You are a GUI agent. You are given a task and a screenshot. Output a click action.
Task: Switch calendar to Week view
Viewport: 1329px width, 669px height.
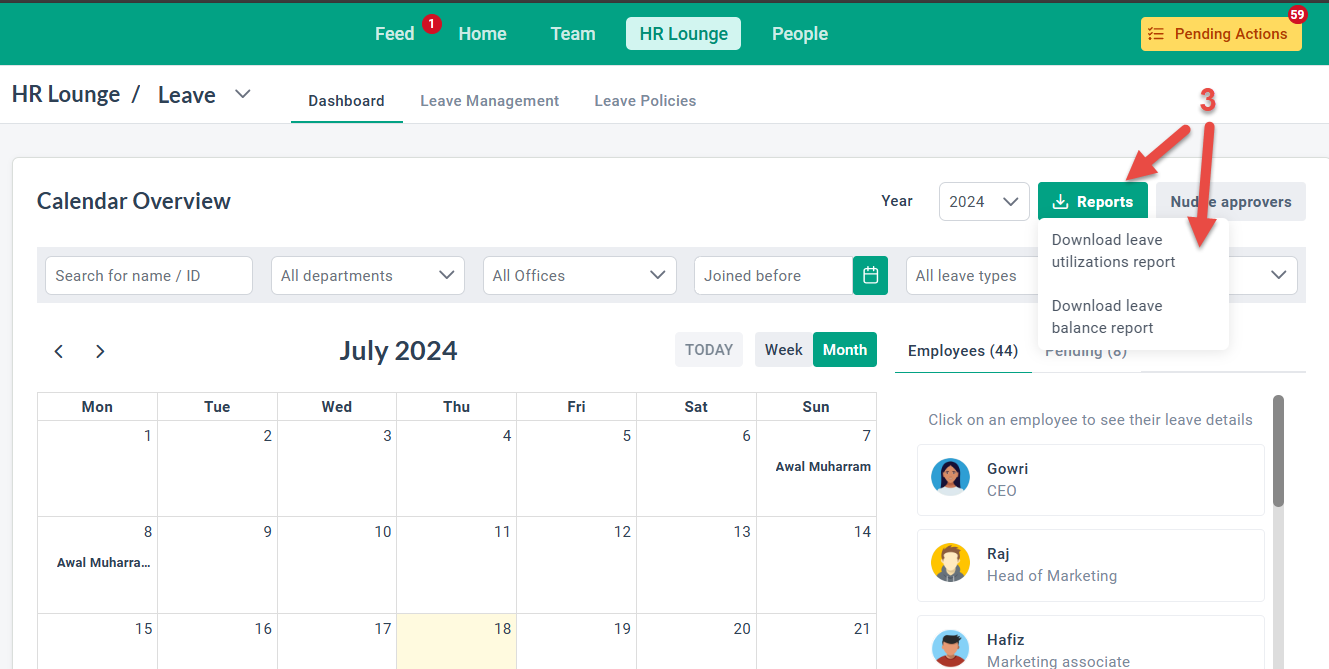click(x=784, y=349)
